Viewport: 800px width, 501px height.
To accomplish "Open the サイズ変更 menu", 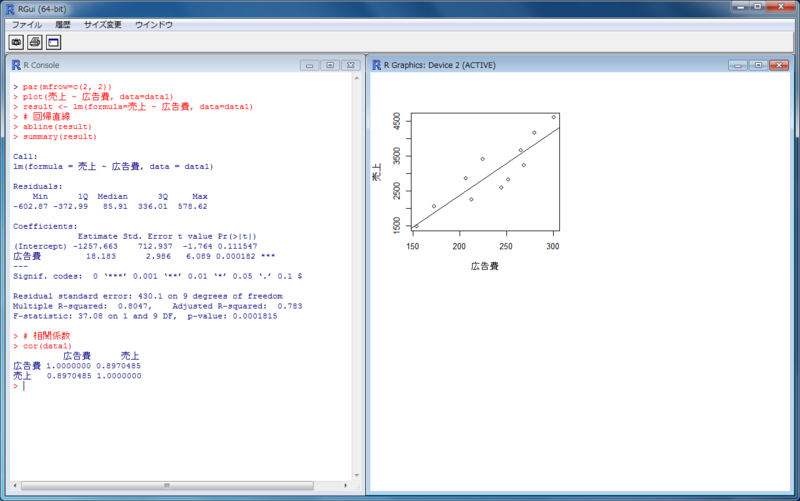I will pyautogui.click(x=103, y=24).
